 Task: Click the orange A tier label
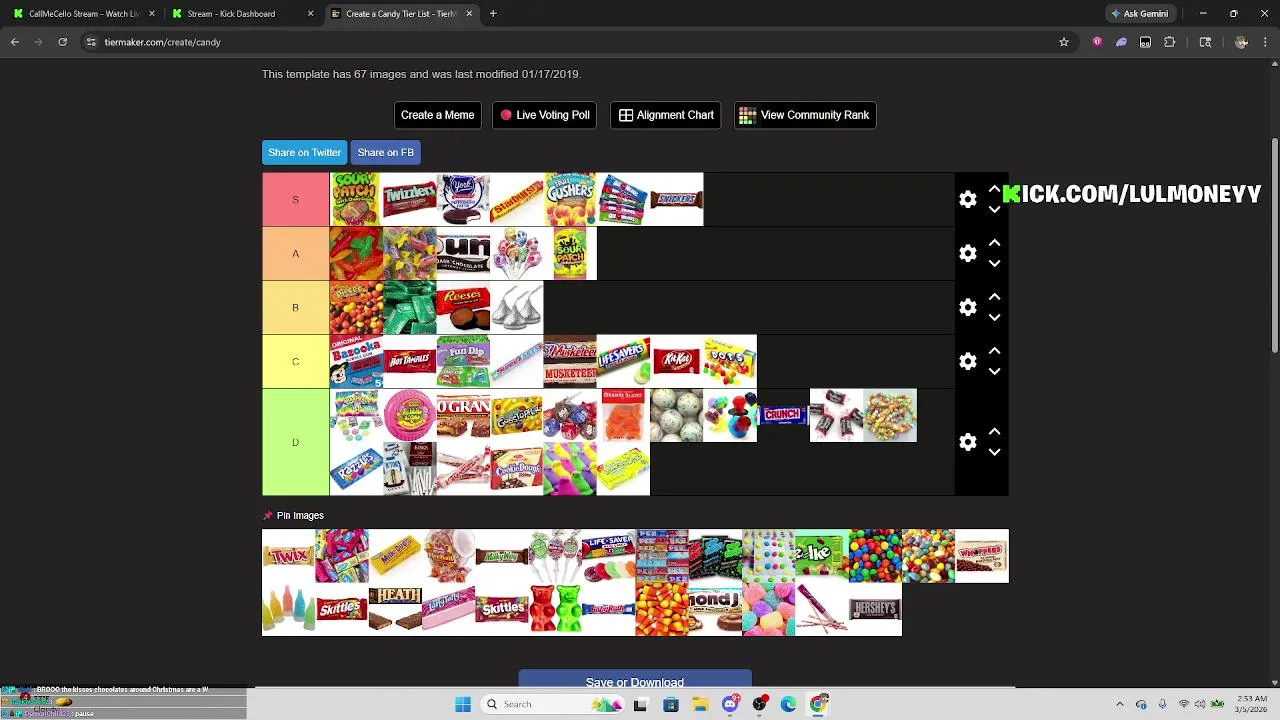(295, 253)
